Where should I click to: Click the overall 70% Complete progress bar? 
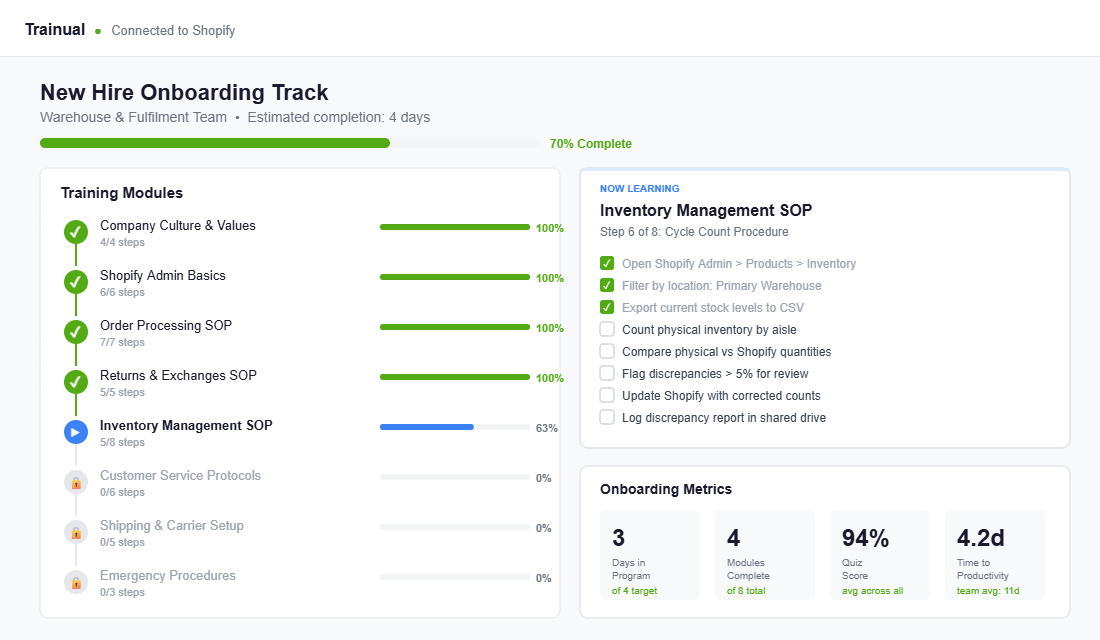[x=290, y=143]
